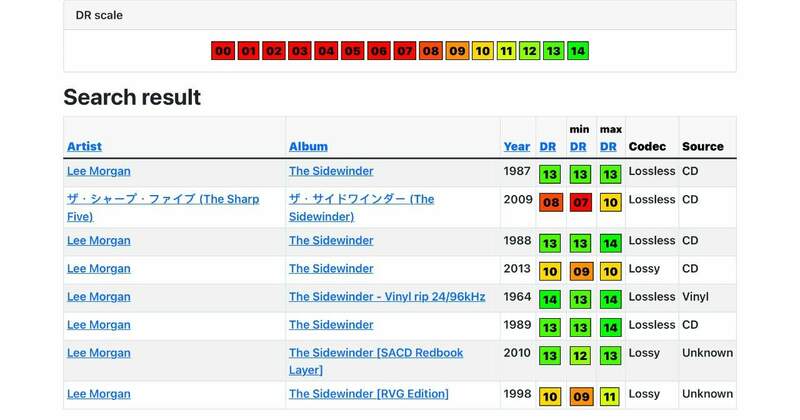Open The Sidewinder Vinyl rip 24/96kHz album

coord(388,297)
